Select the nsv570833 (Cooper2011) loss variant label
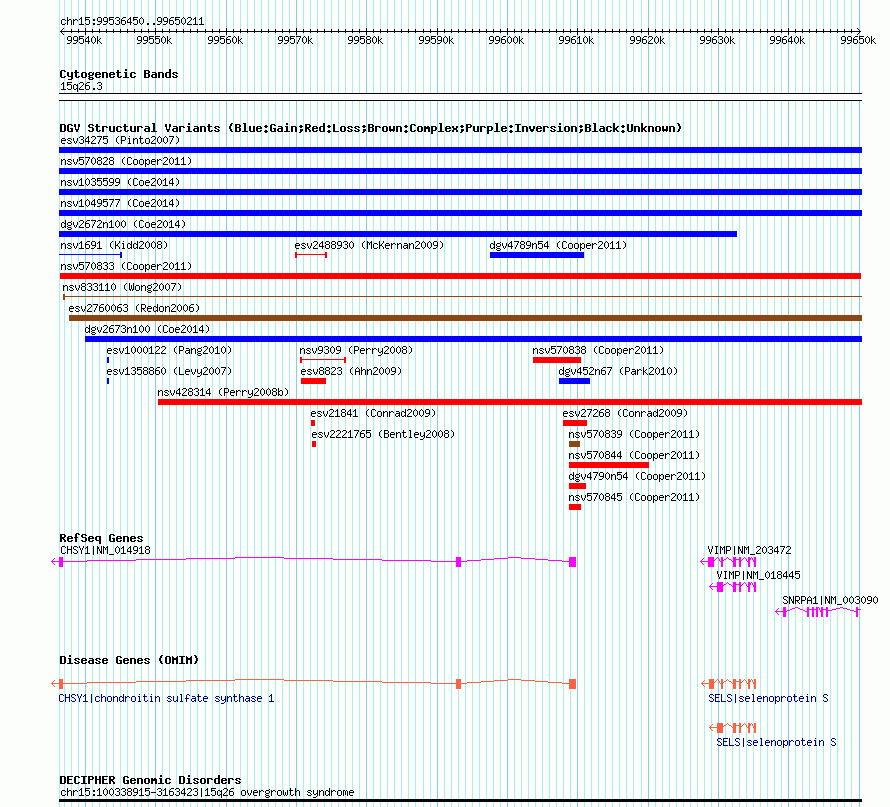Screen dimensions: 890x807 pyautogui.click(x=126, y=266)
